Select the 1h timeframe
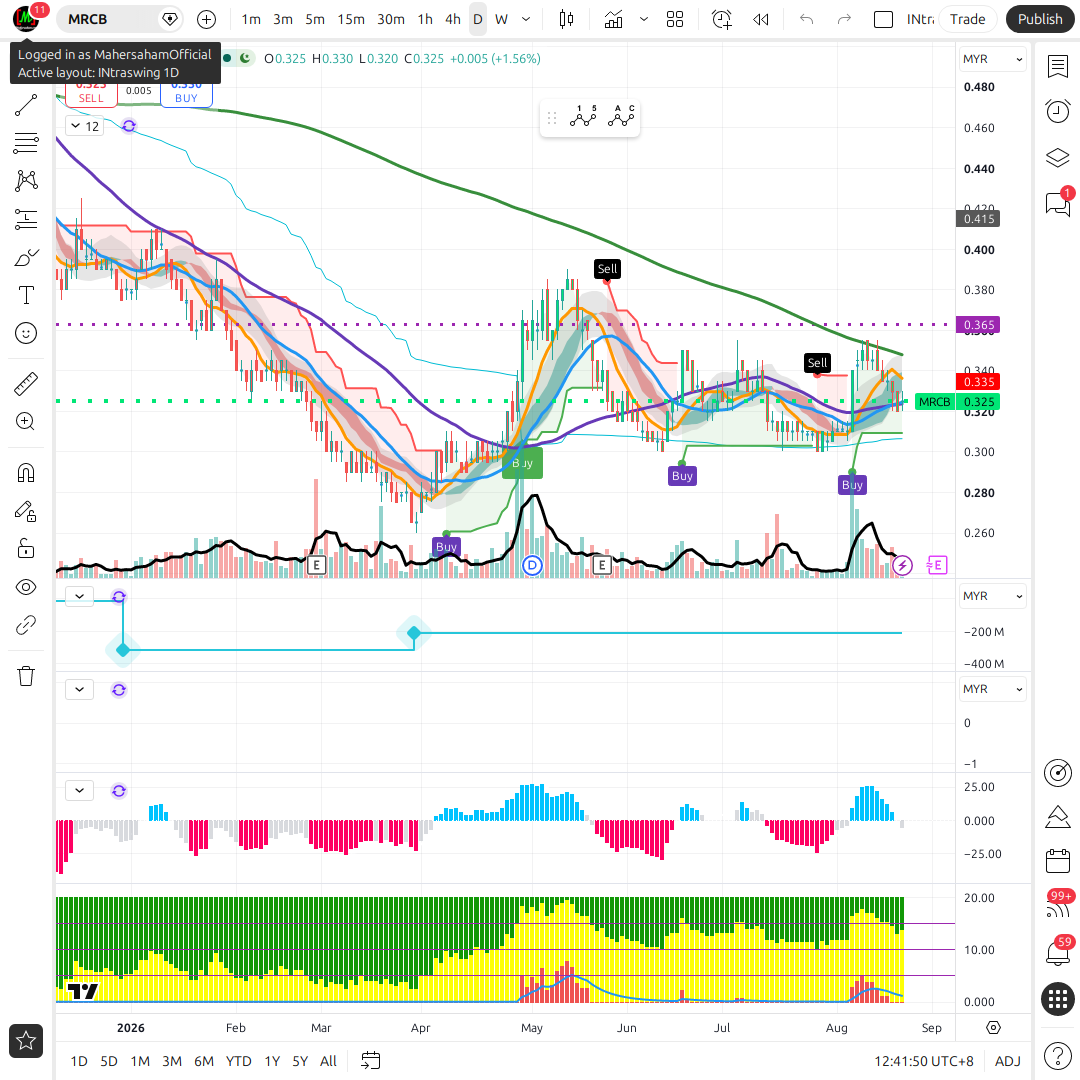 pos(425,19)
